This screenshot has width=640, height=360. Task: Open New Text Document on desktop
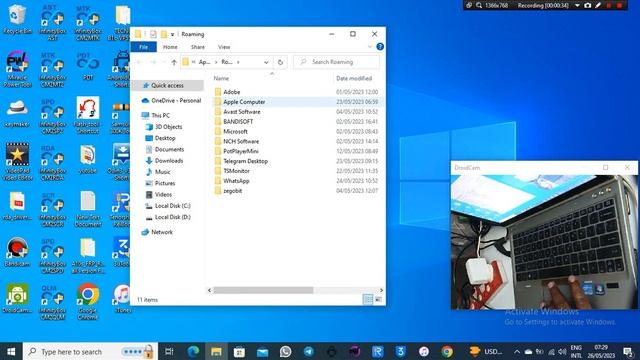point(87,208)
